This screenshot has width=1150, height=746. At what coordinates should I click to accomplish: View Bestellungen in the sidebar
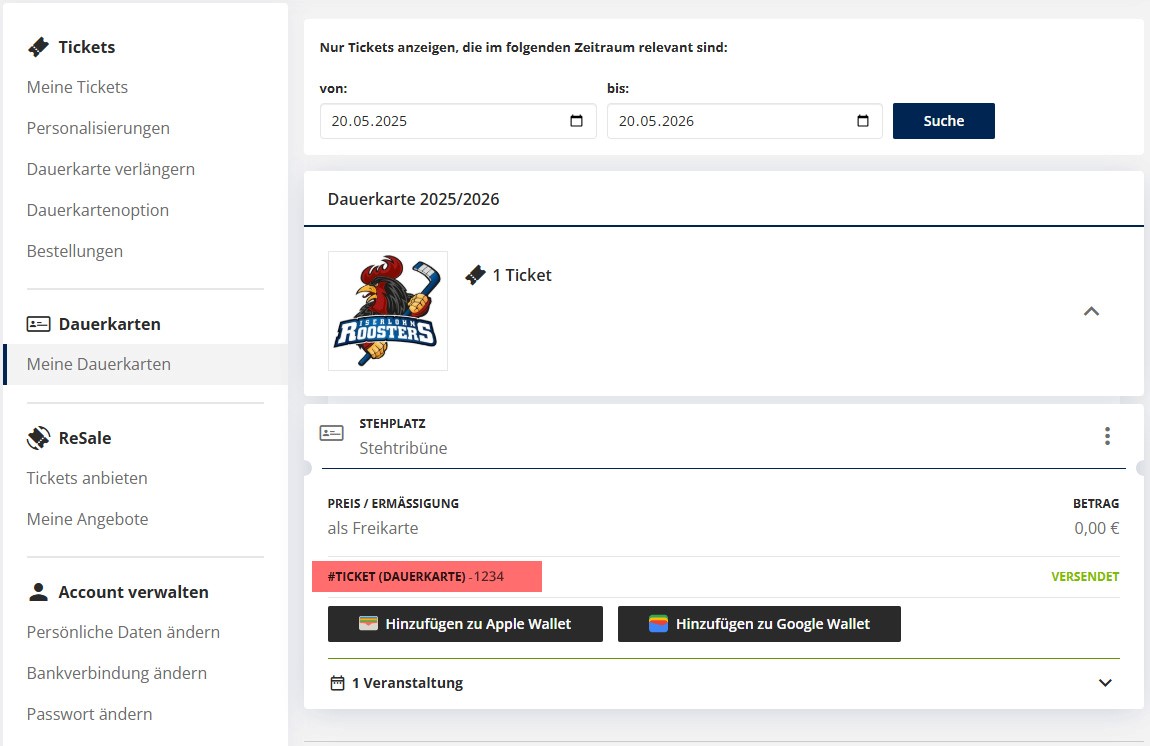point(75,252)
